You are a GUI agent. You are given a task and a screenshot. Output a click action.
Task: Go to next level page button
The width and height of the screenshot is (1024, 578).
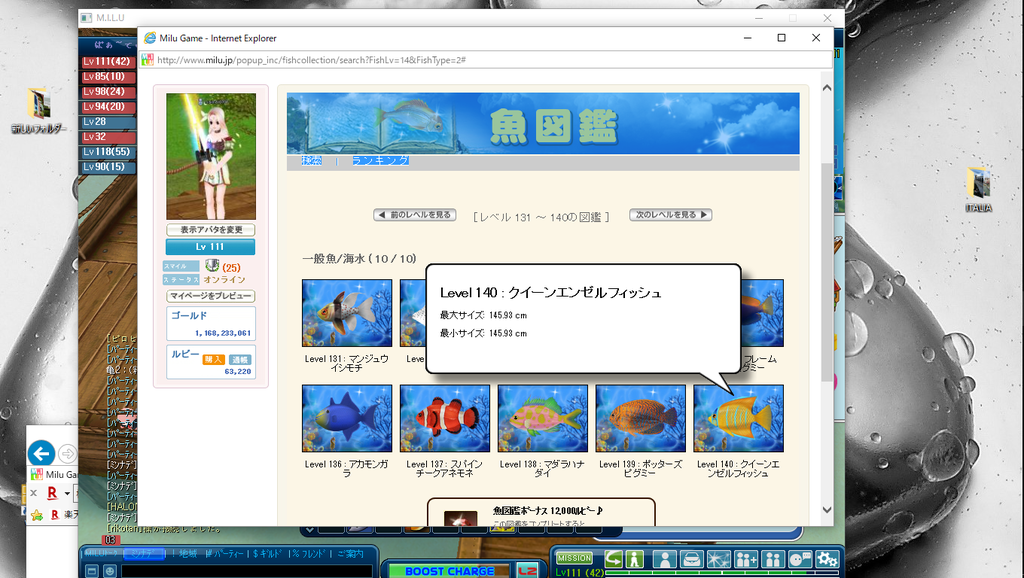(670, 215)
